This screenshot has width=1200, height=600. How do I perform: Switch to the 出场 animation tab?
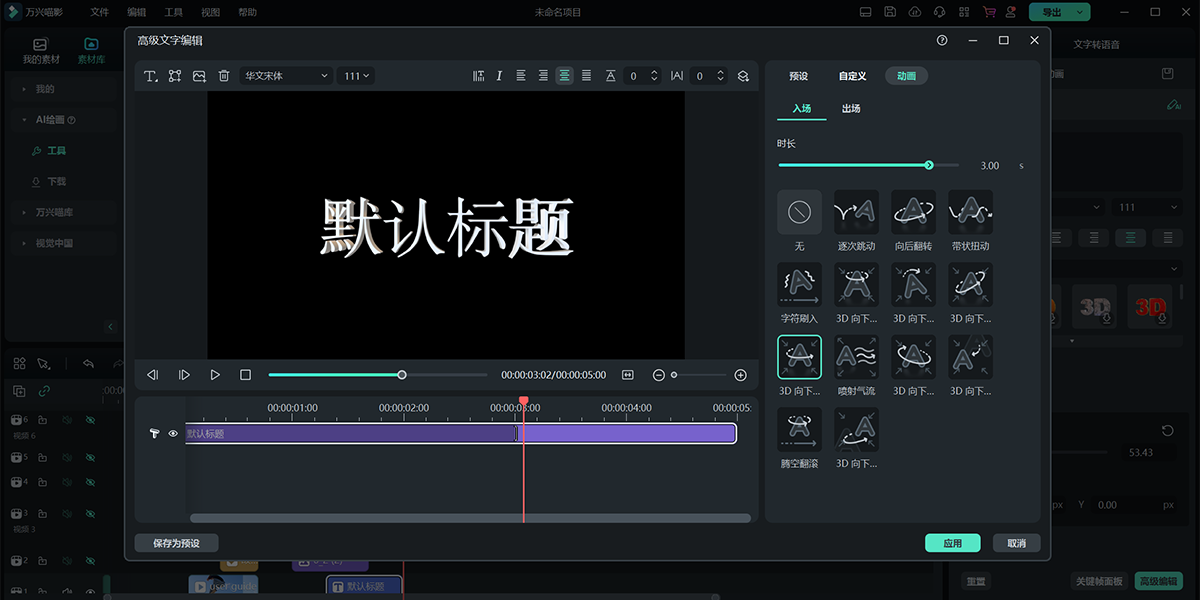[851, 108]
